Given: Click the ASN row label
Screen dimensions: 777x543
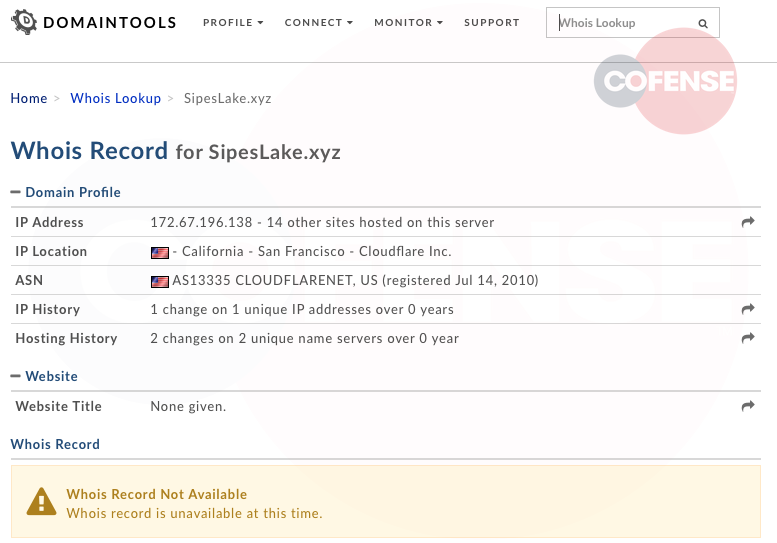Looking at the screenshot, I should point(29,280).
